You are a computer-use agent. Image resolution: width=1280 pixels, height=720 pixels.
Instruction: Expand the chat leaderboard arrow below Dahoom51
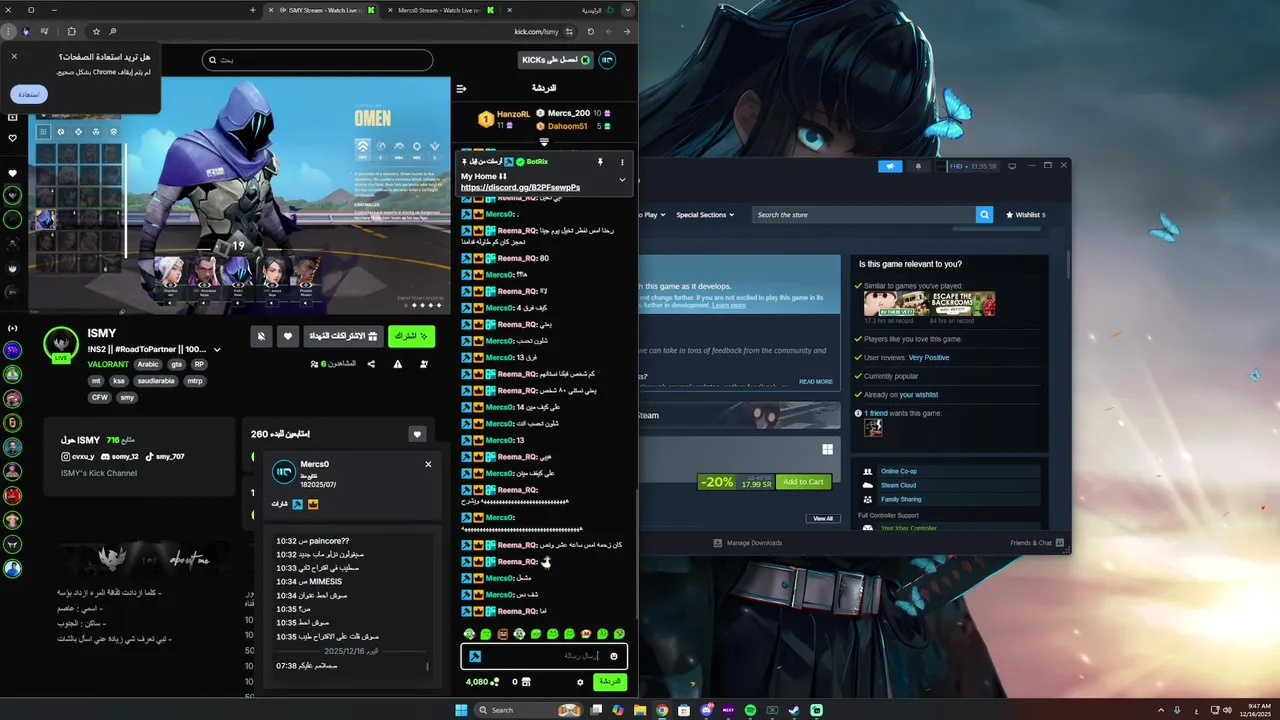point(544,142)
